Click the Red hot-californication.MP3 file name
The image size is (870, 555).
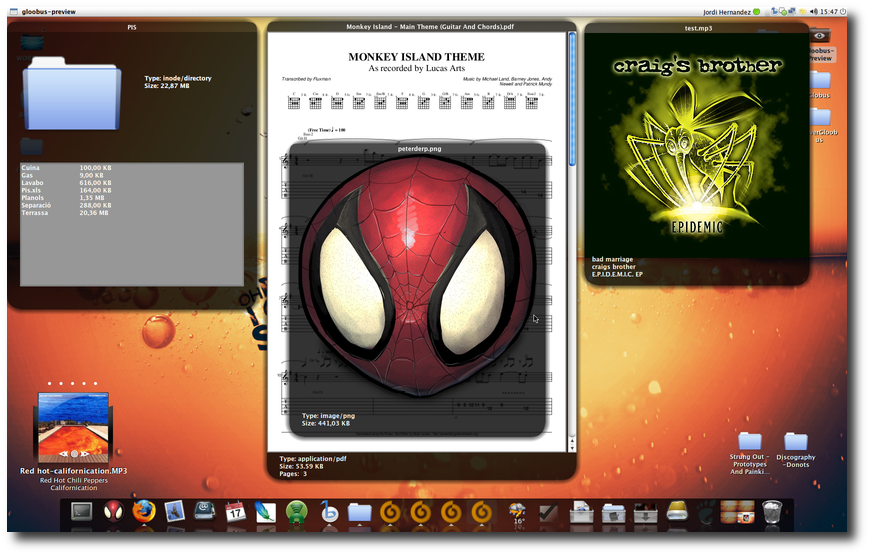tap(74, 471)
